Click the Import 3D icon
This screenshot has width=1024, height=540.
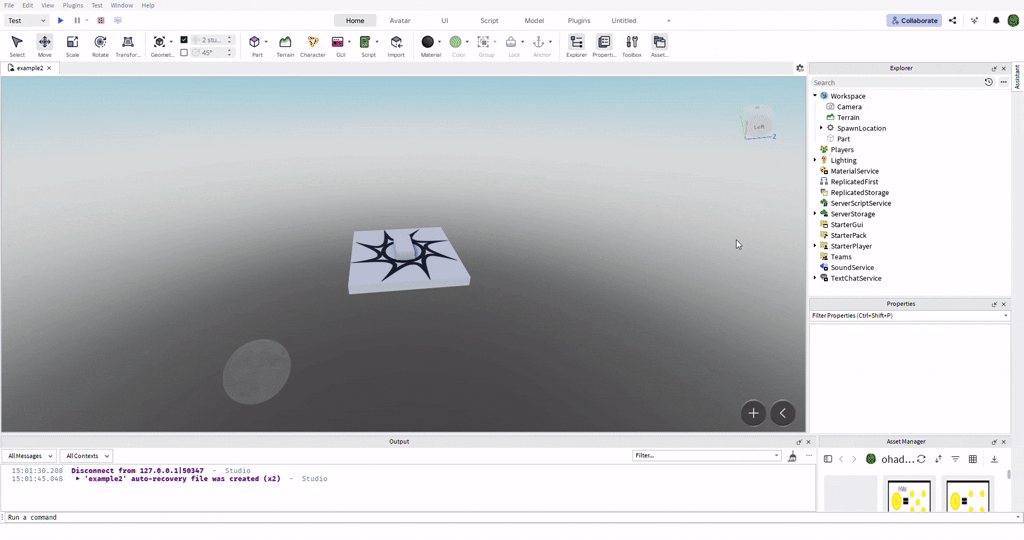click(396, 45)
